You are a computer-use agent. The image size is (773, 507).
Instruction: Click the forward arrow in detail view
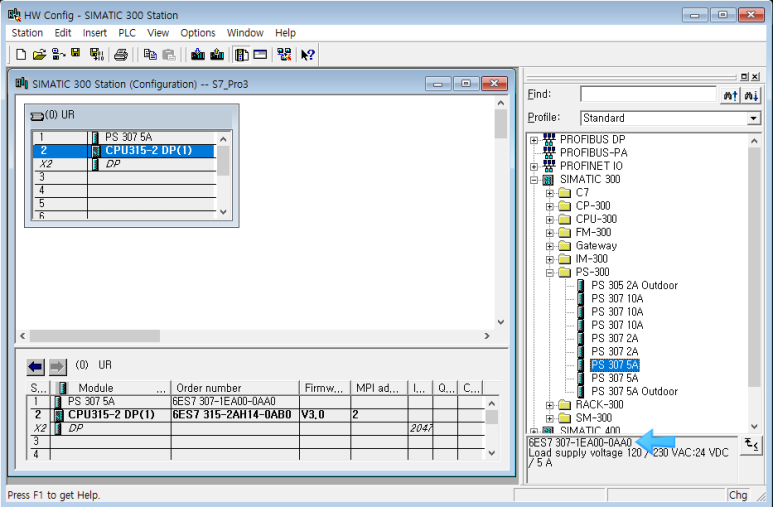57,366
